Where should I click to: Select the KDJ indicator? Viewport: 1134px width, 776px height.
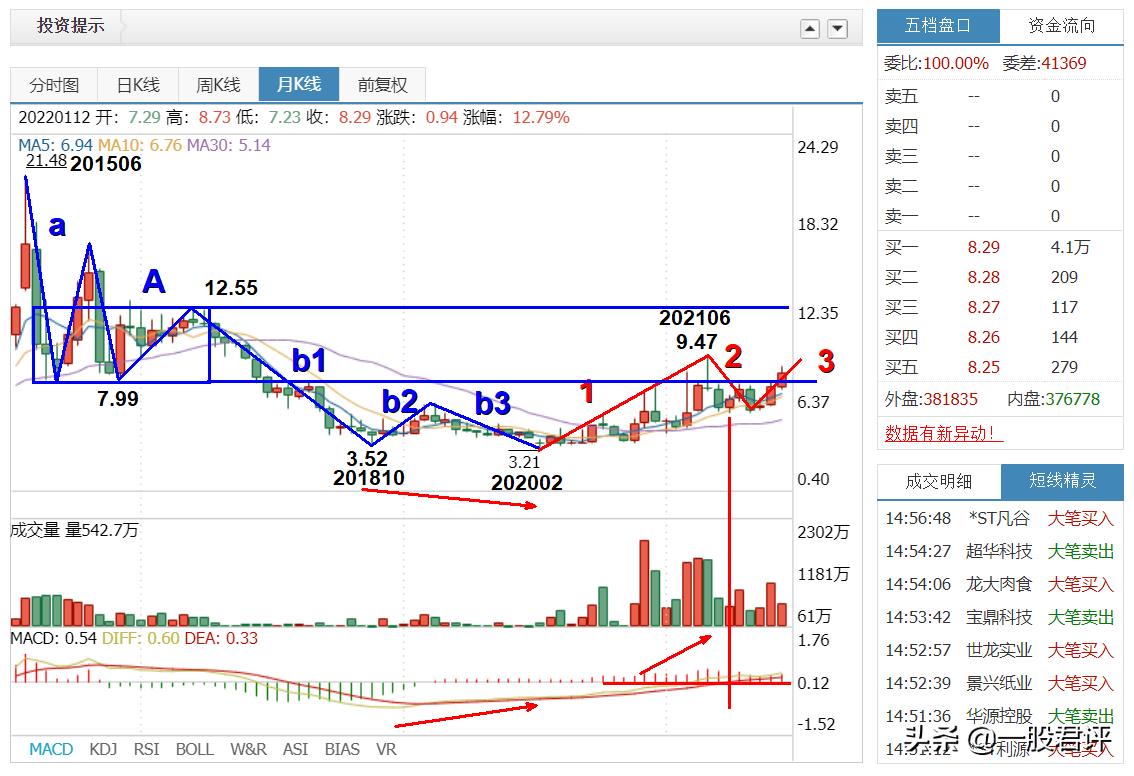[x=103, y=749]
